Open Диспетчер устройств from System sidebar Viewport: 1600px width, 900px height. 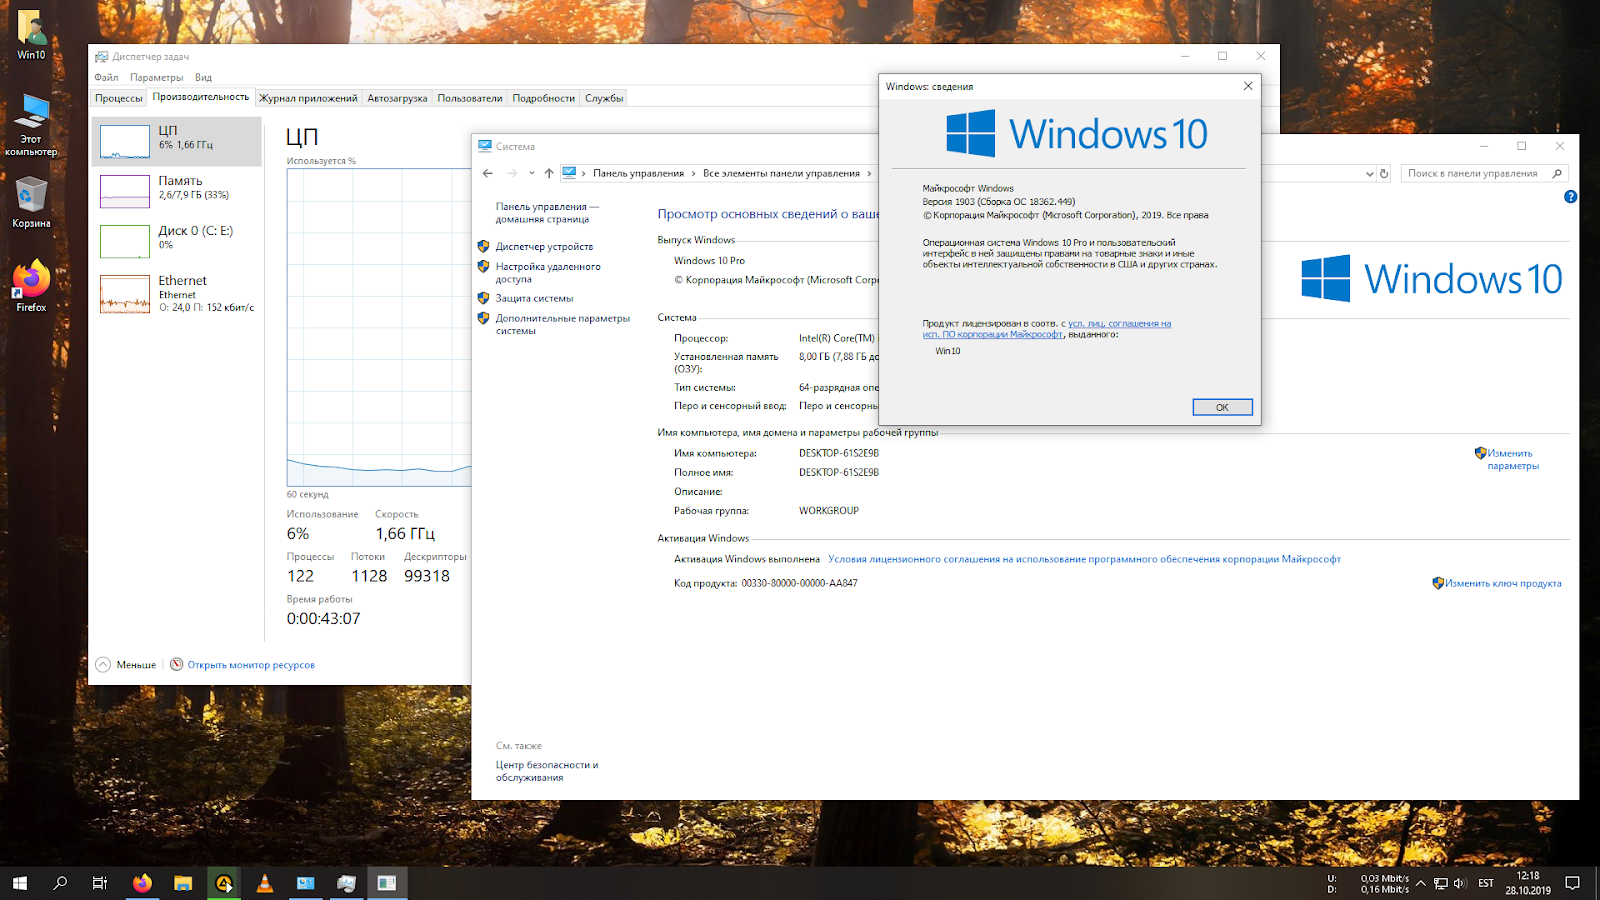click(543, 246)
